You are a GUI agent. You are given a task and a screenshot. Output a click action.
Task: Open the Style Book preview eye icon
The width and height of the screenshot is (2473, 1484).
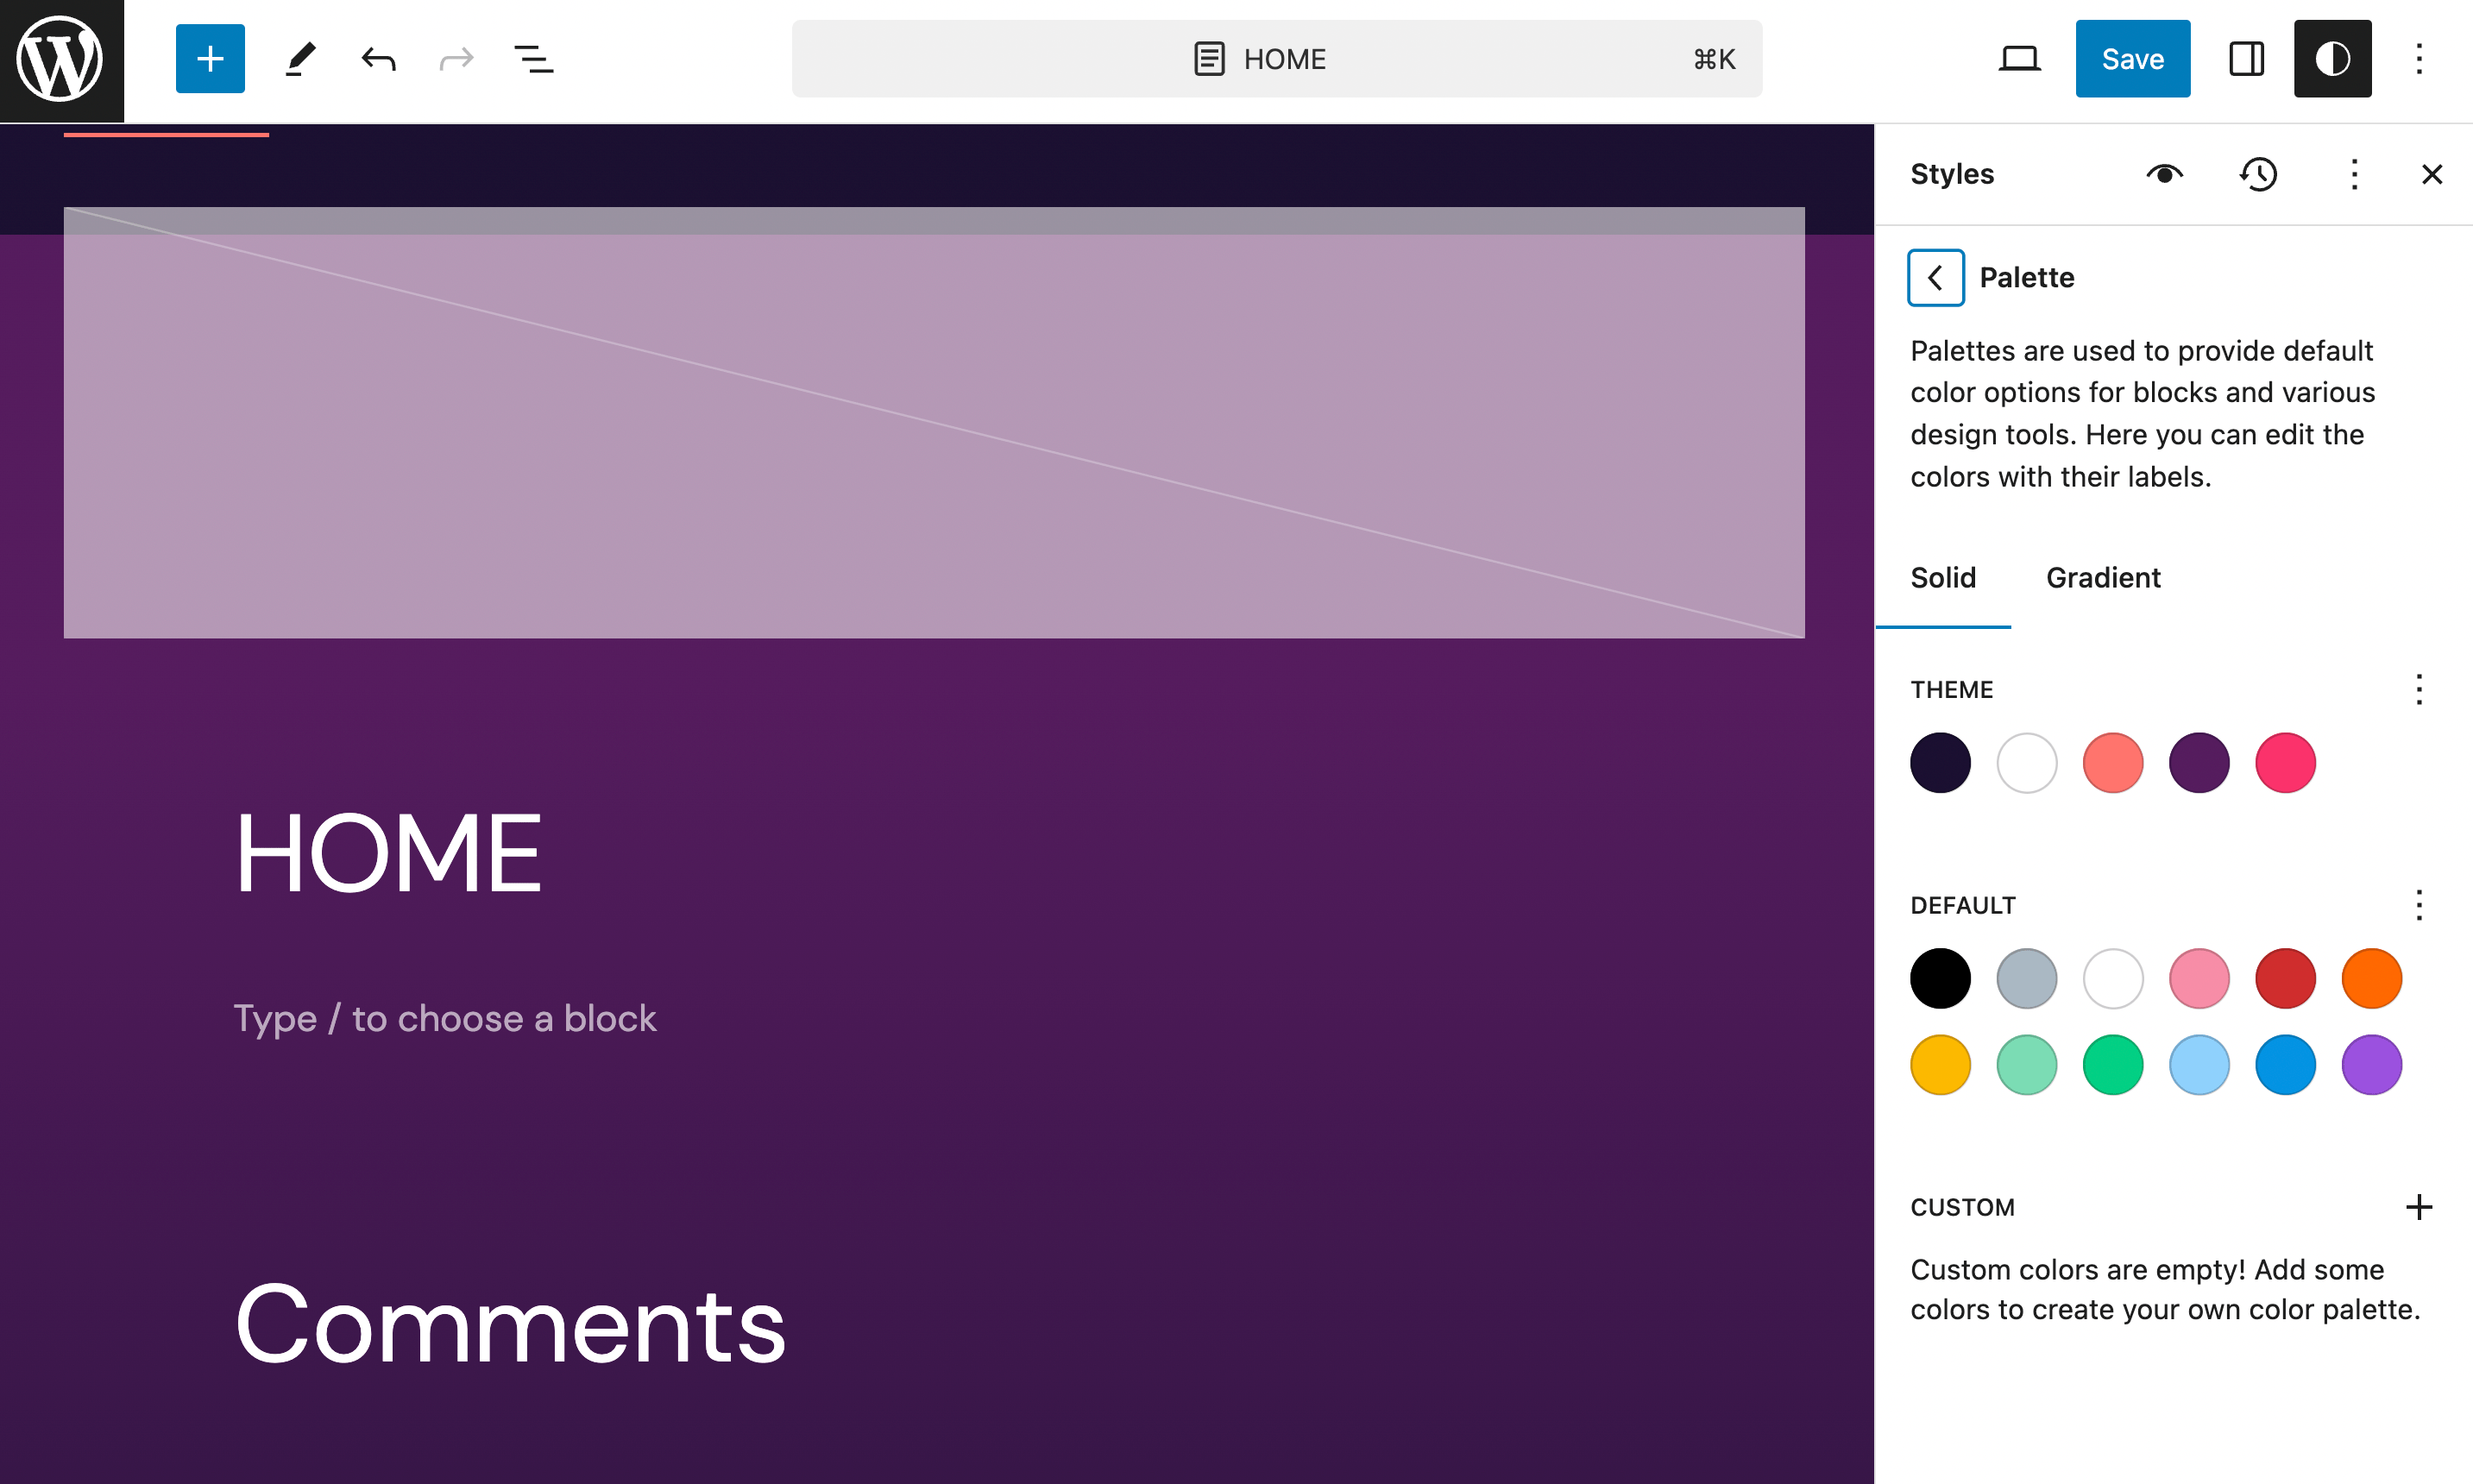pyautogui.click(x=2164, y=174)
